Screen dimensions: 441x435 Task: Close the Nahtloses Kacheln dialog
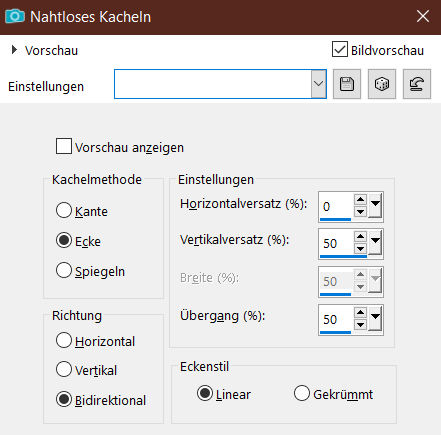(x=423, y=16)
